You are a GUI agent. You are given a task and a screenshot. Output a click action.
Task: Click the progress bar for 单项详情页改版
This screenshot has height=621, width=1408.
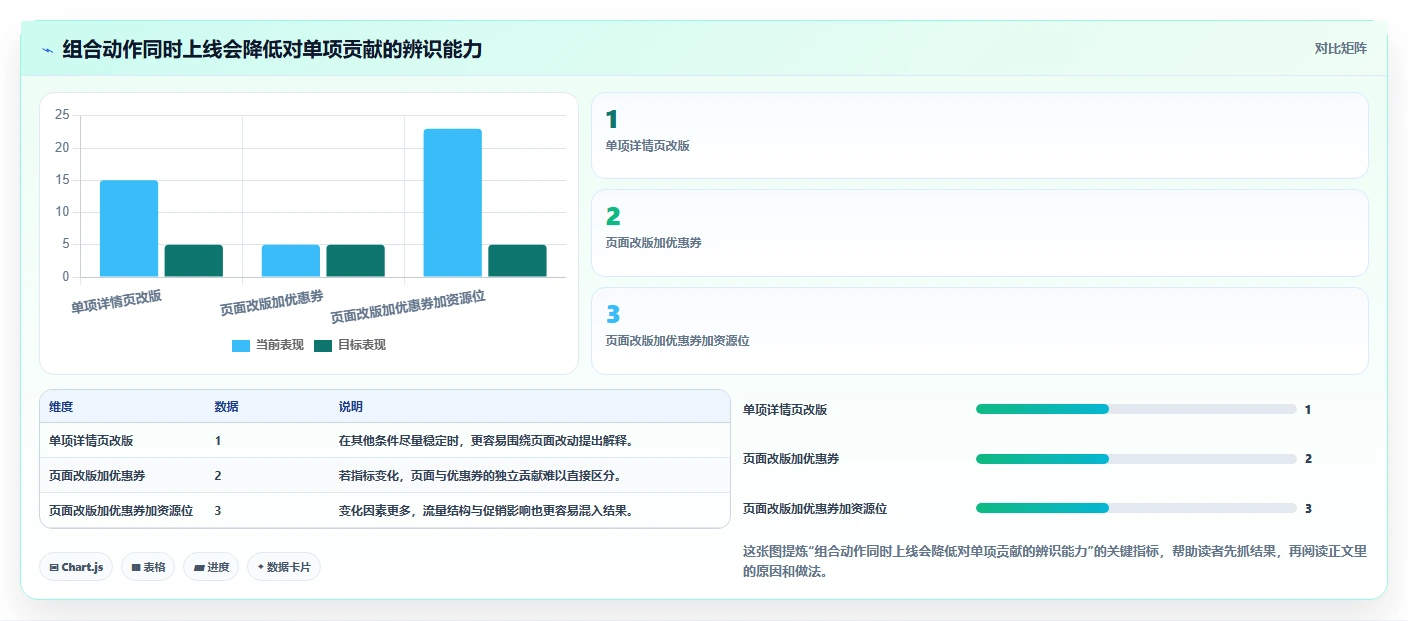(x=1136, y=409)
